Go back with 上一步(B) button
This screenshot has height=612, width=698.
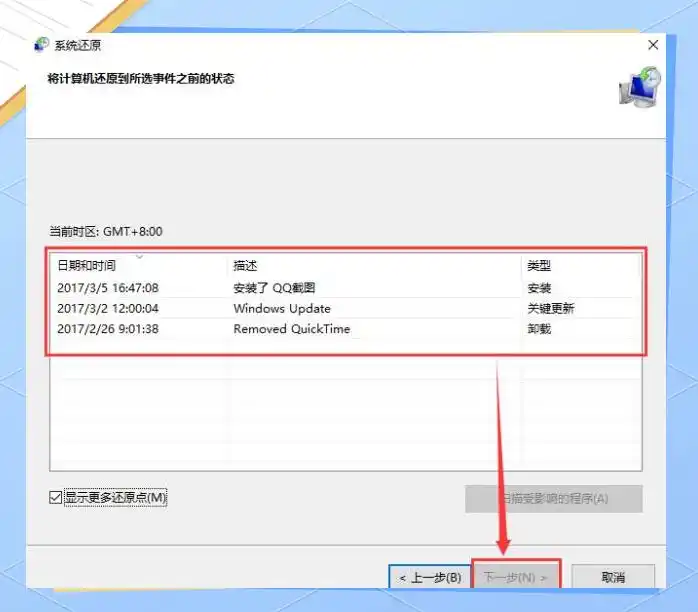click(430, 578)
